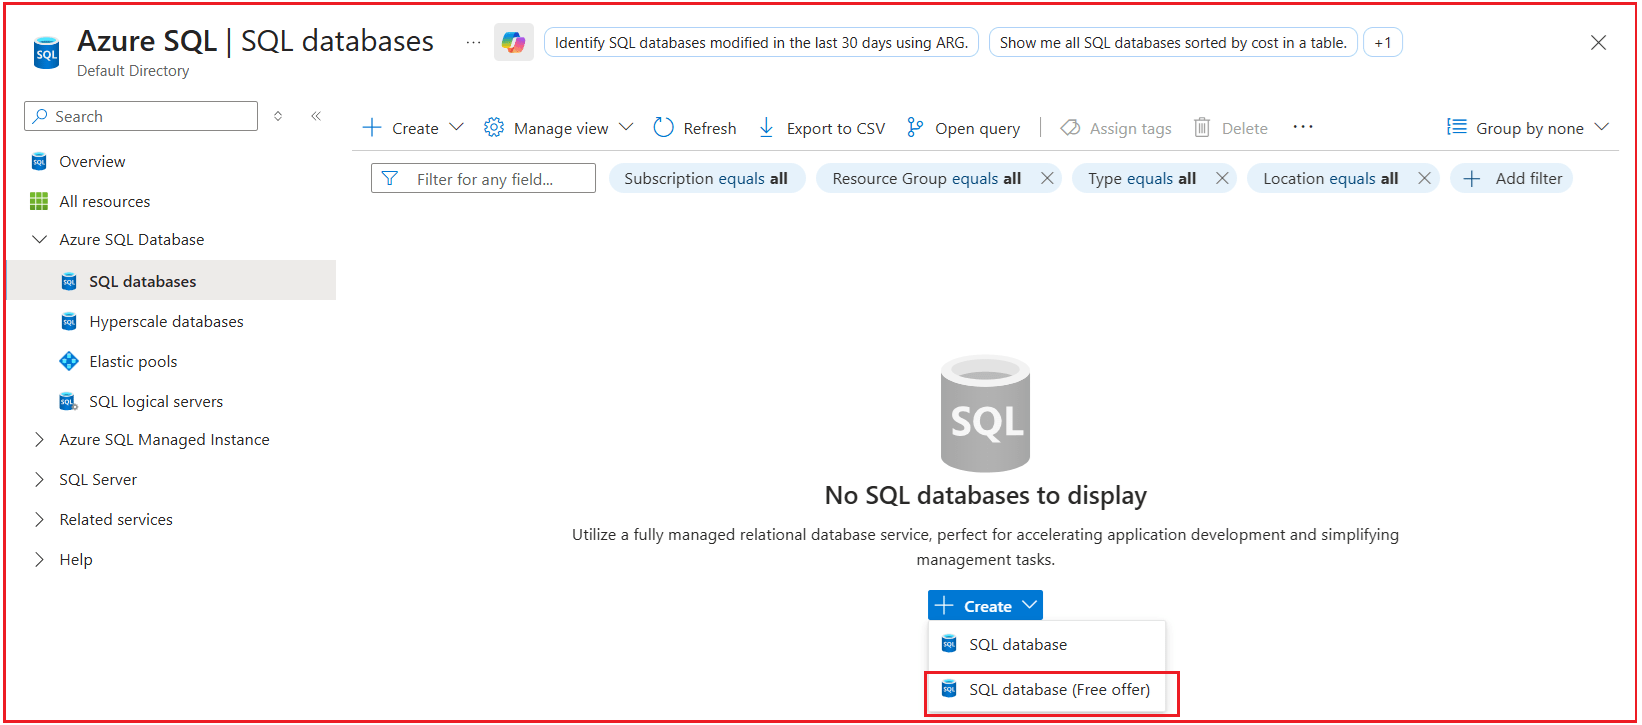Viewport: 1642px width, 725px height.
Task: Remove the Type equals all filter
Action: click(x=1222, y=178)
